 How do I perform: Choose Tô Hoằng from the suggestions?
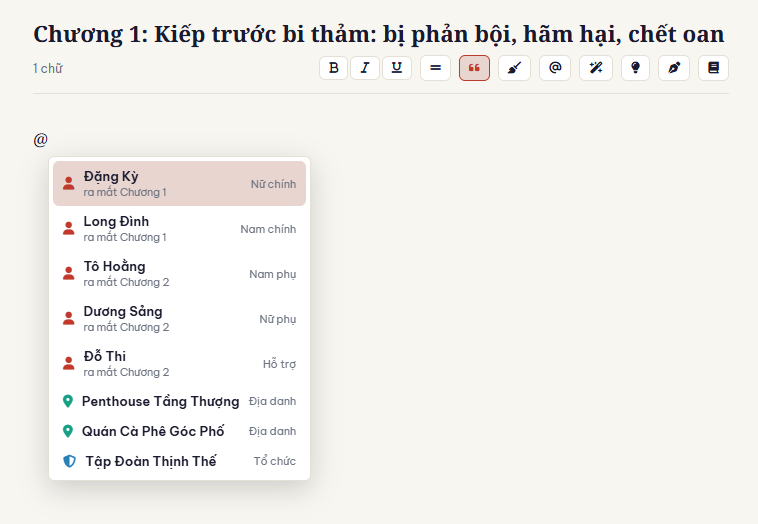(179, 274)
